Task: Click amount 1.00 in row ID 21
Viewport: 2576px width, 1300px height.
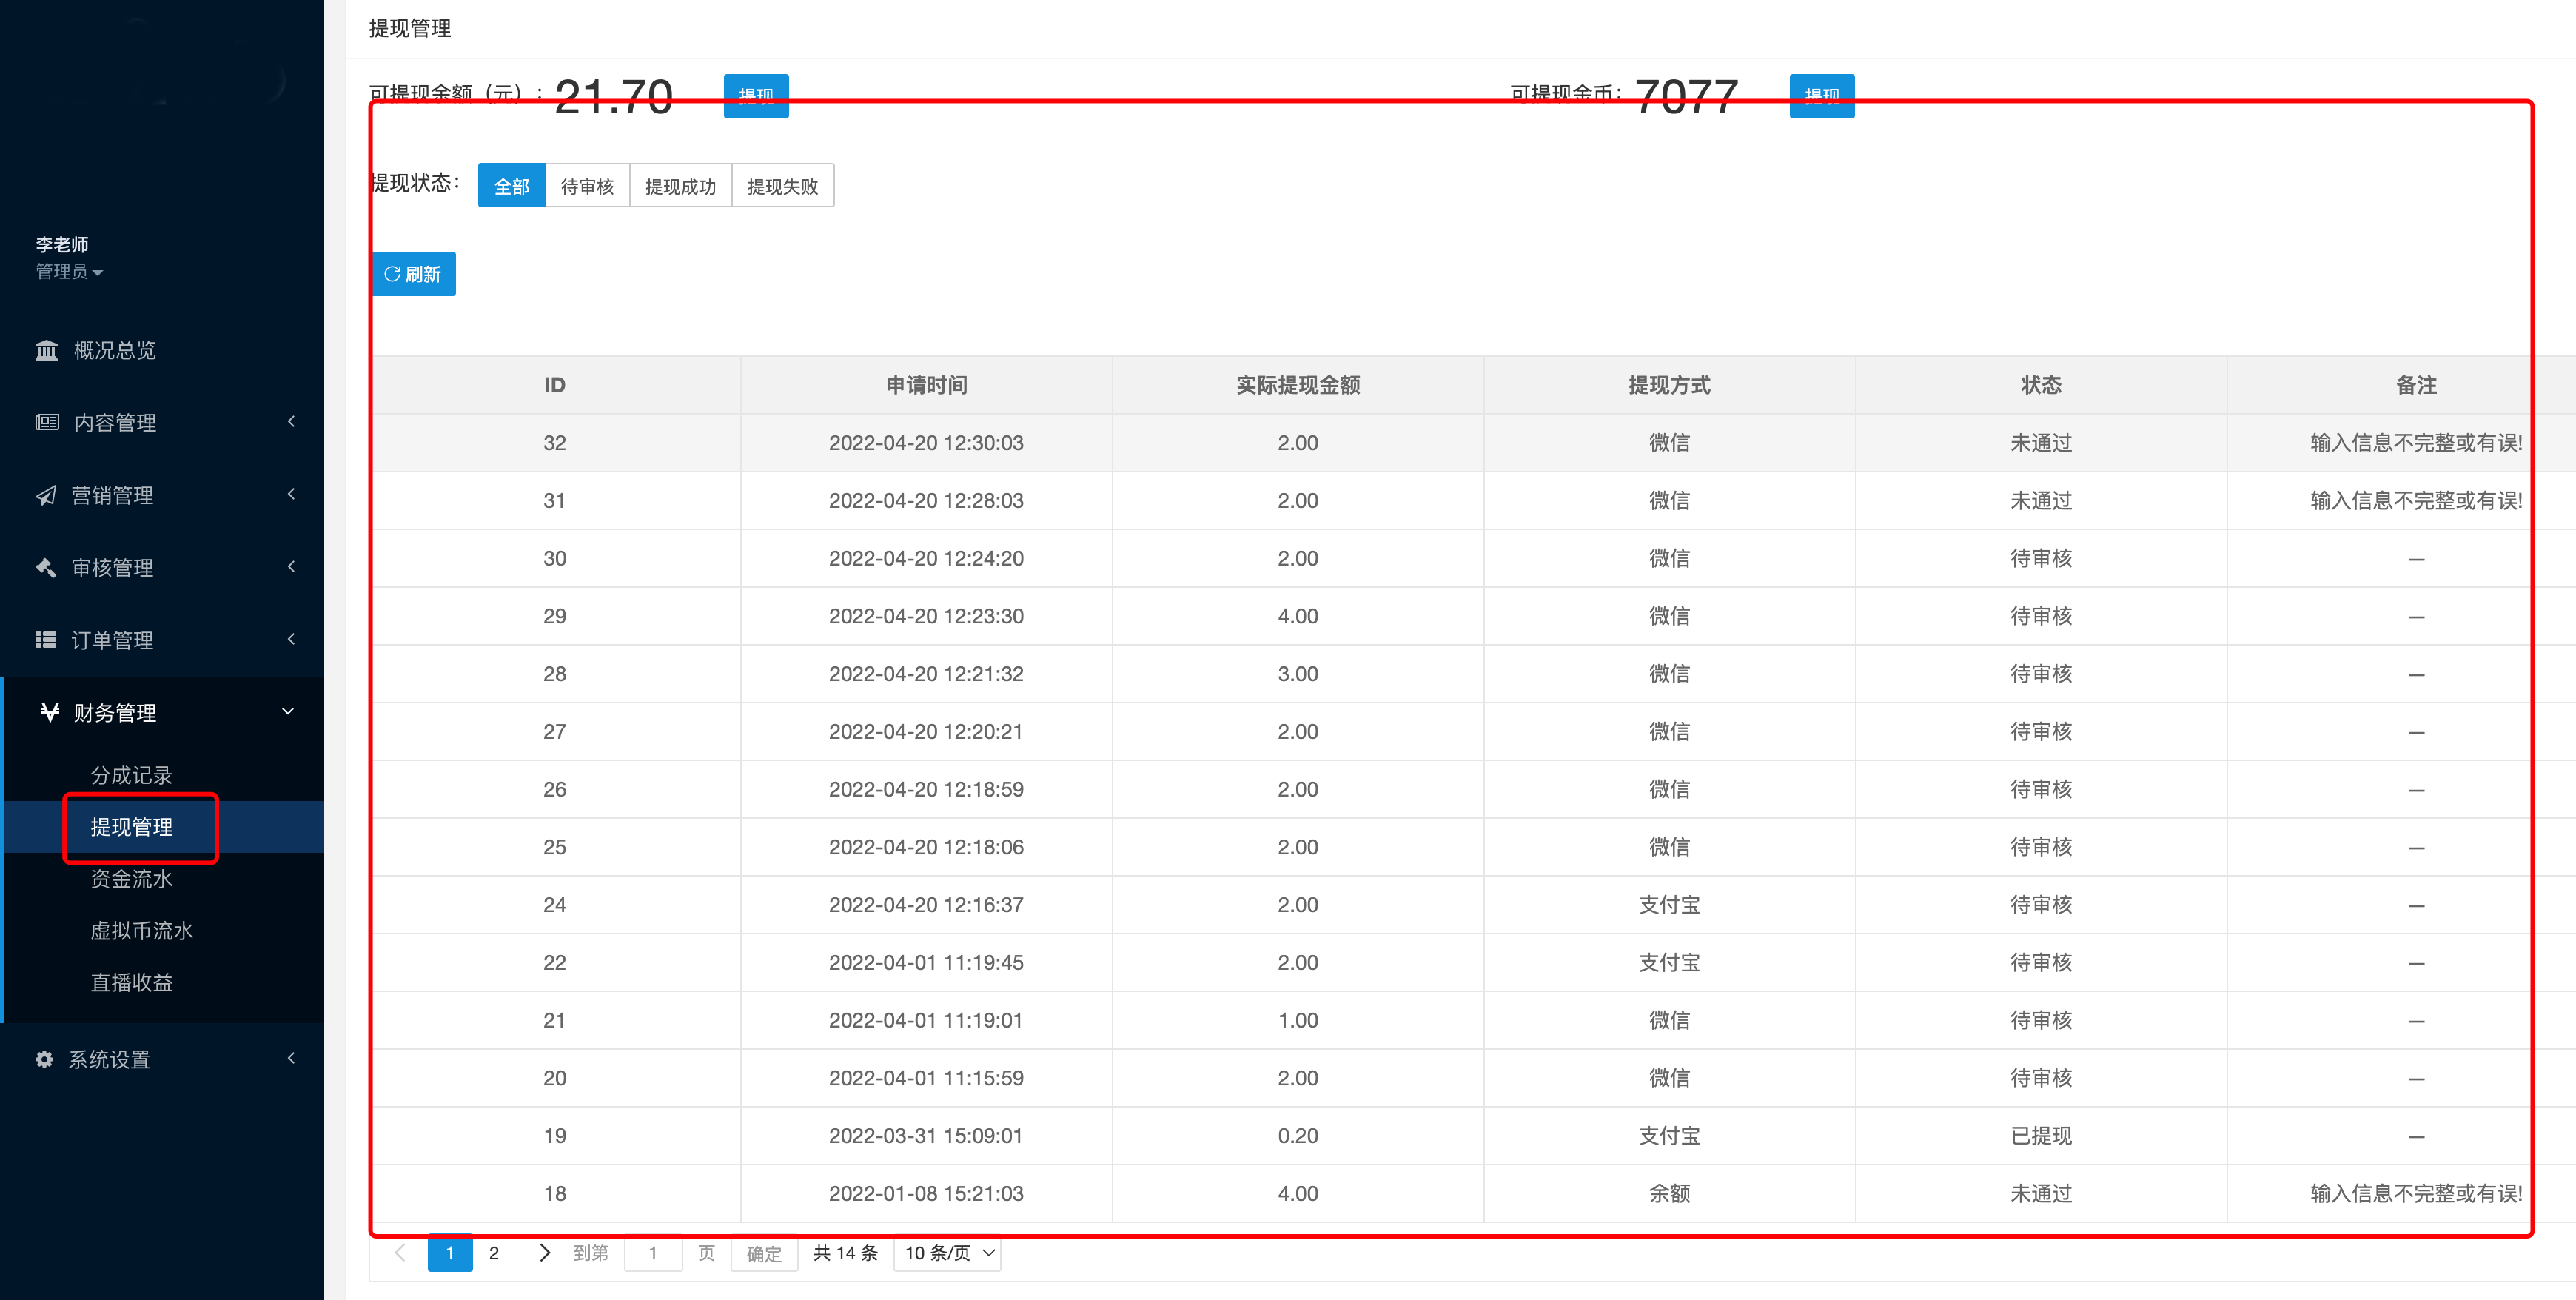Action: coord(1298,1021)
